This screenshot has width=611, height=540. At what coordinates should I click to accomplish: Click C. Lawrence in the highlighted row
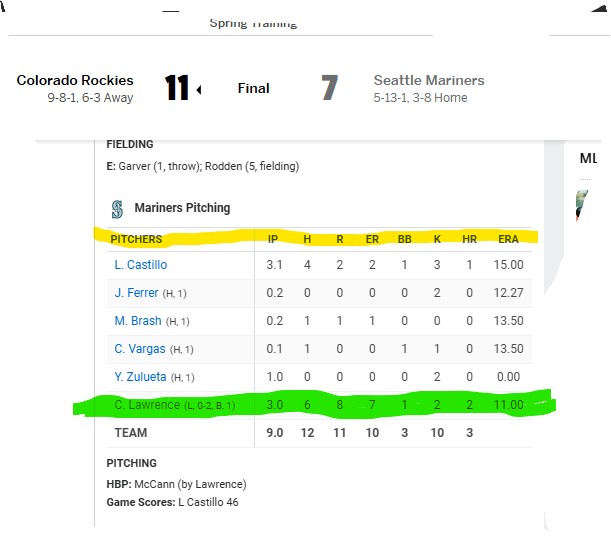(x=146, y=406)
